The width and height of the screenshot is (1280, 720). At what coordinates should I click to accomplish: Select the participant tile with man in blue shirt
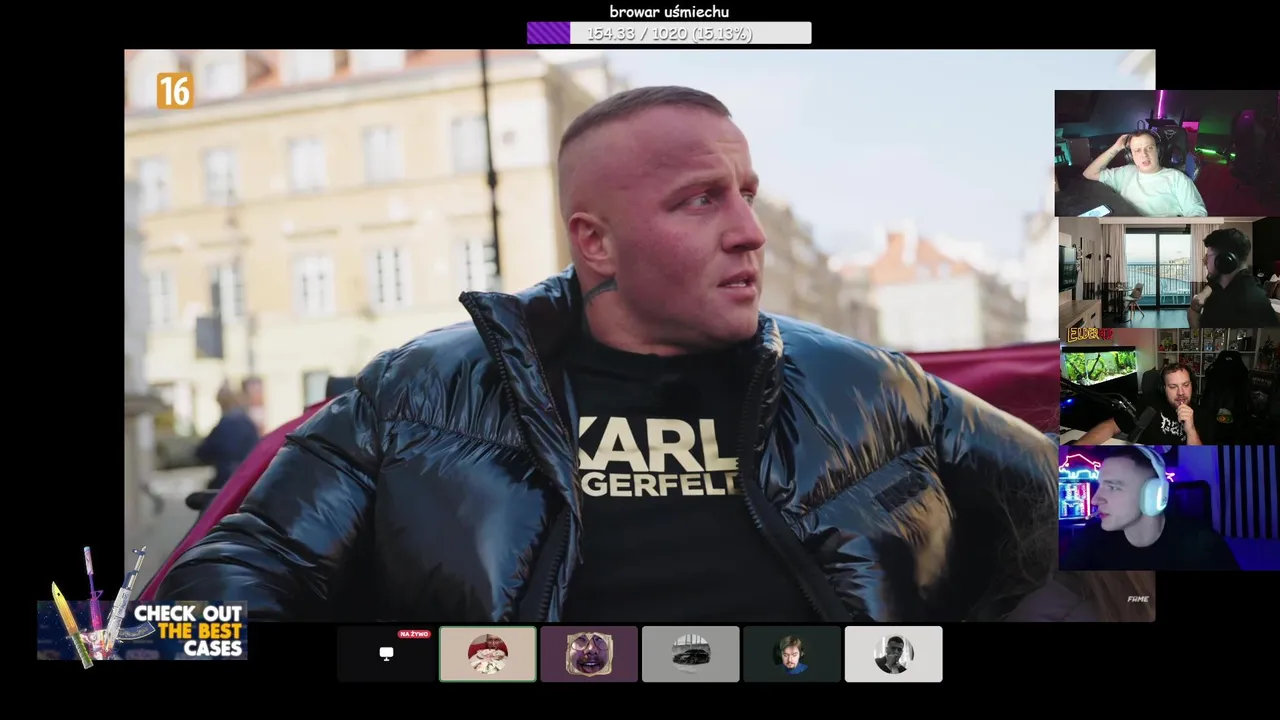coord(792,654)
